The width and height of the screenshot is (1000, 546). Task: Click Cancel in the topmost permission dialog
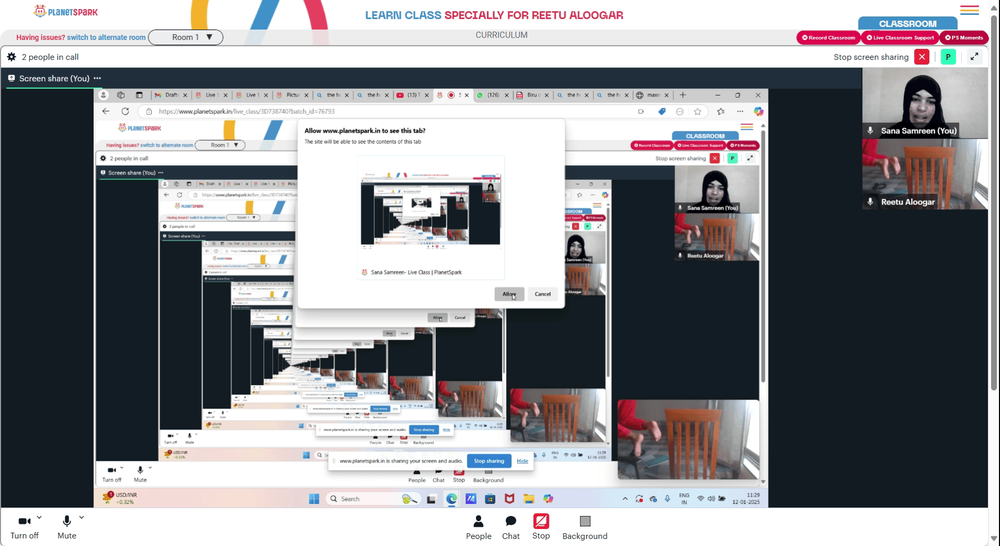click(542, 294)
